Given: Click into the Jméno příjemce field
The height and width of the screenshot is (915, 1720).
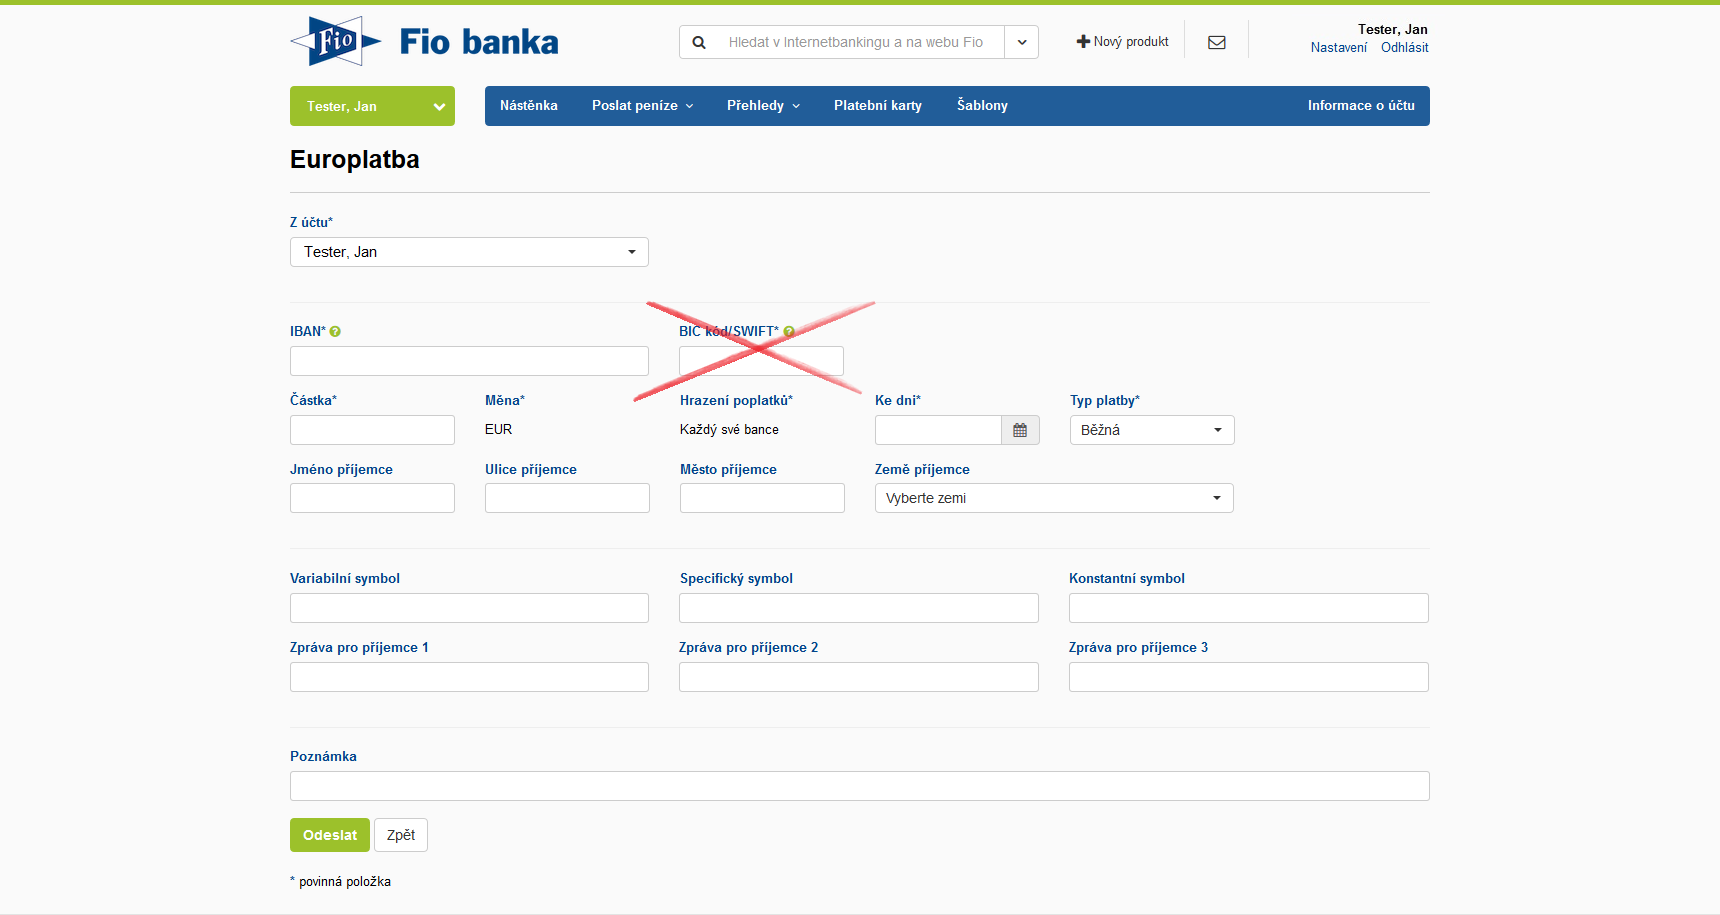Looking at the screenshot, I should [x=372, y=498].
